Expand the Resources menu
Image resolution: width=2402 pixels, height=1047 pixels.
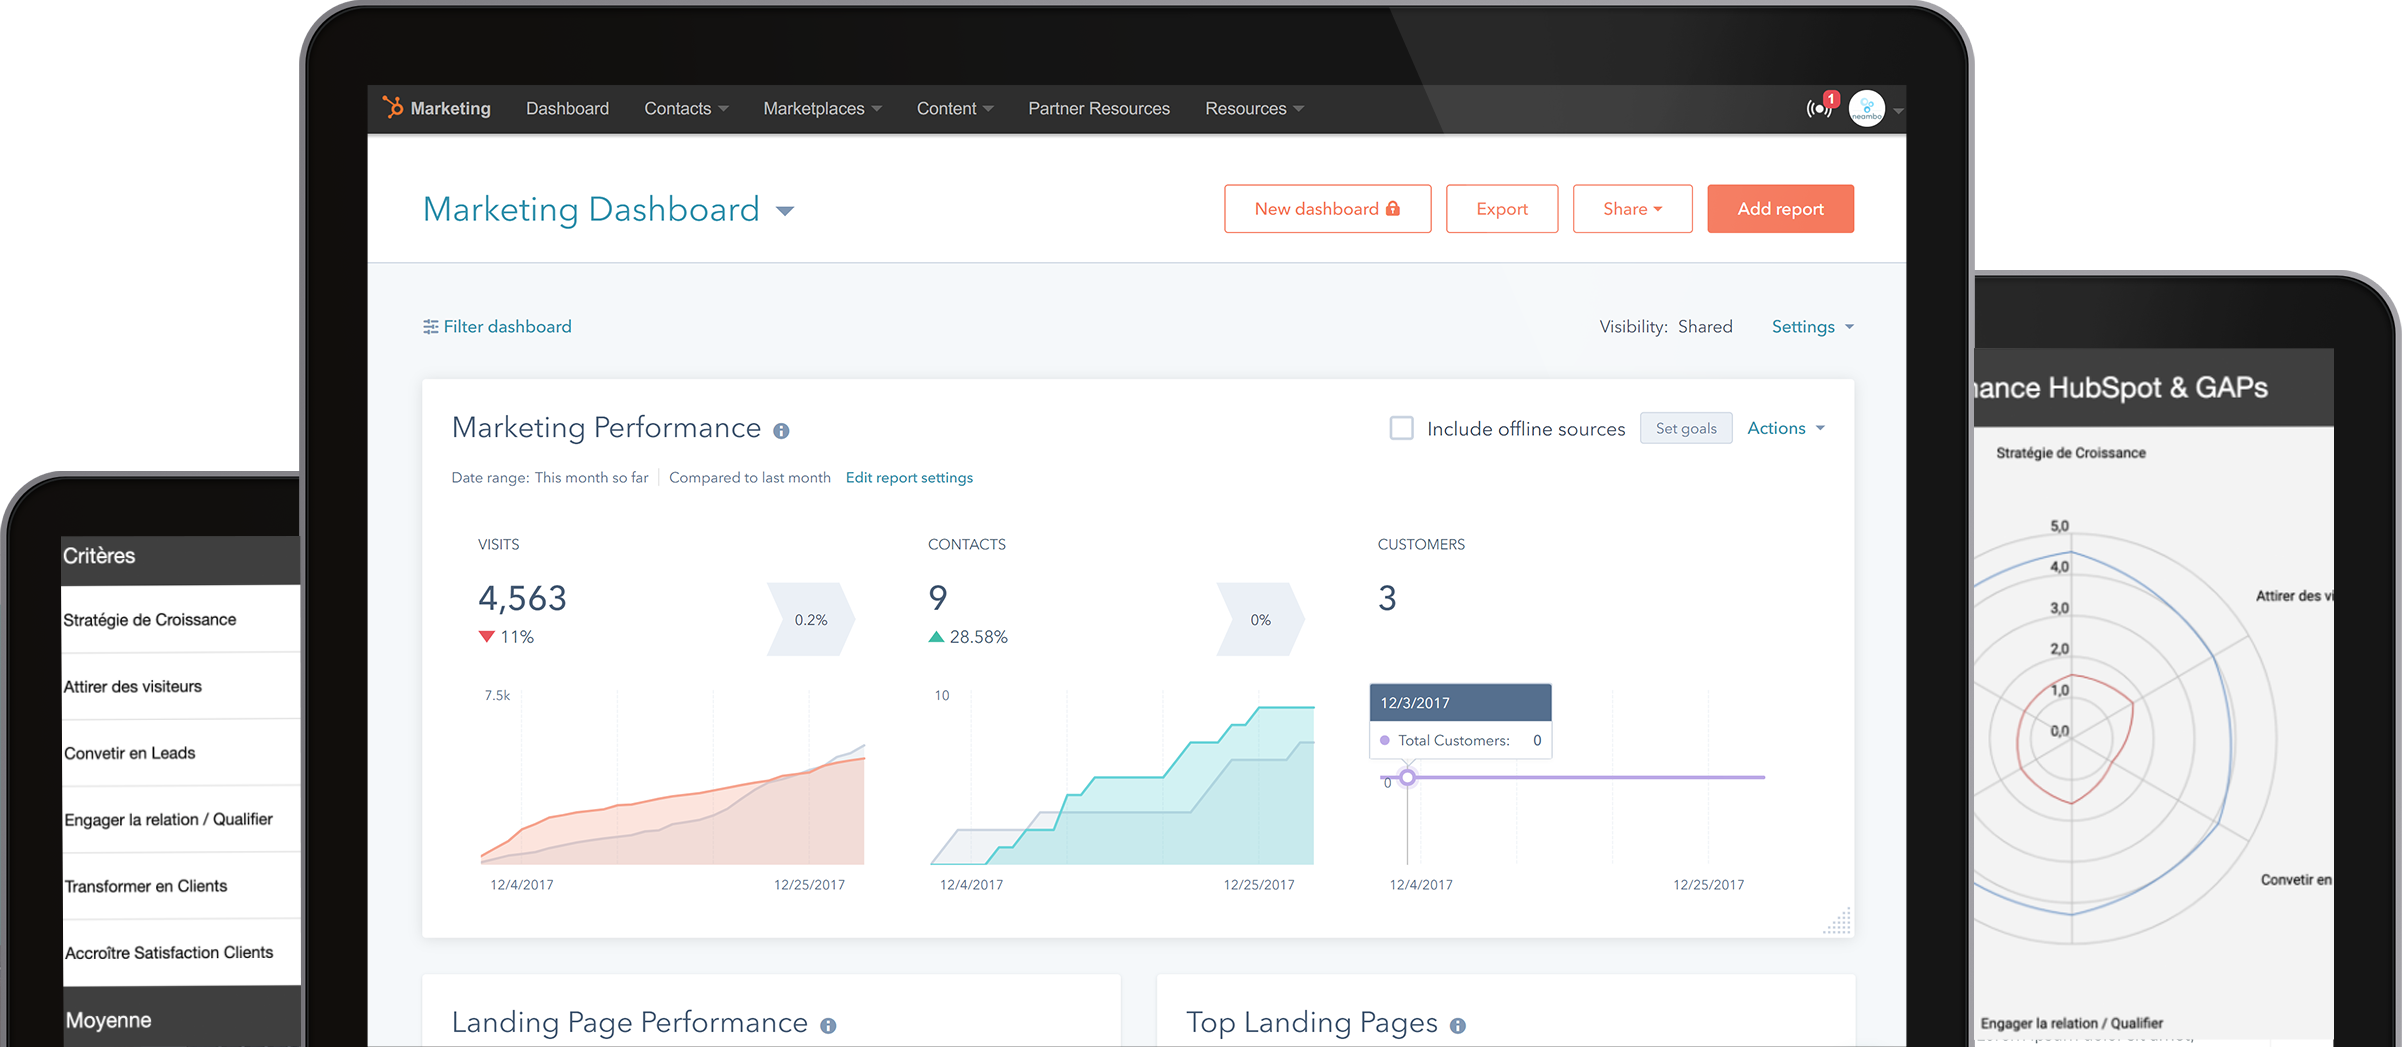click(x=1254, y=108)
